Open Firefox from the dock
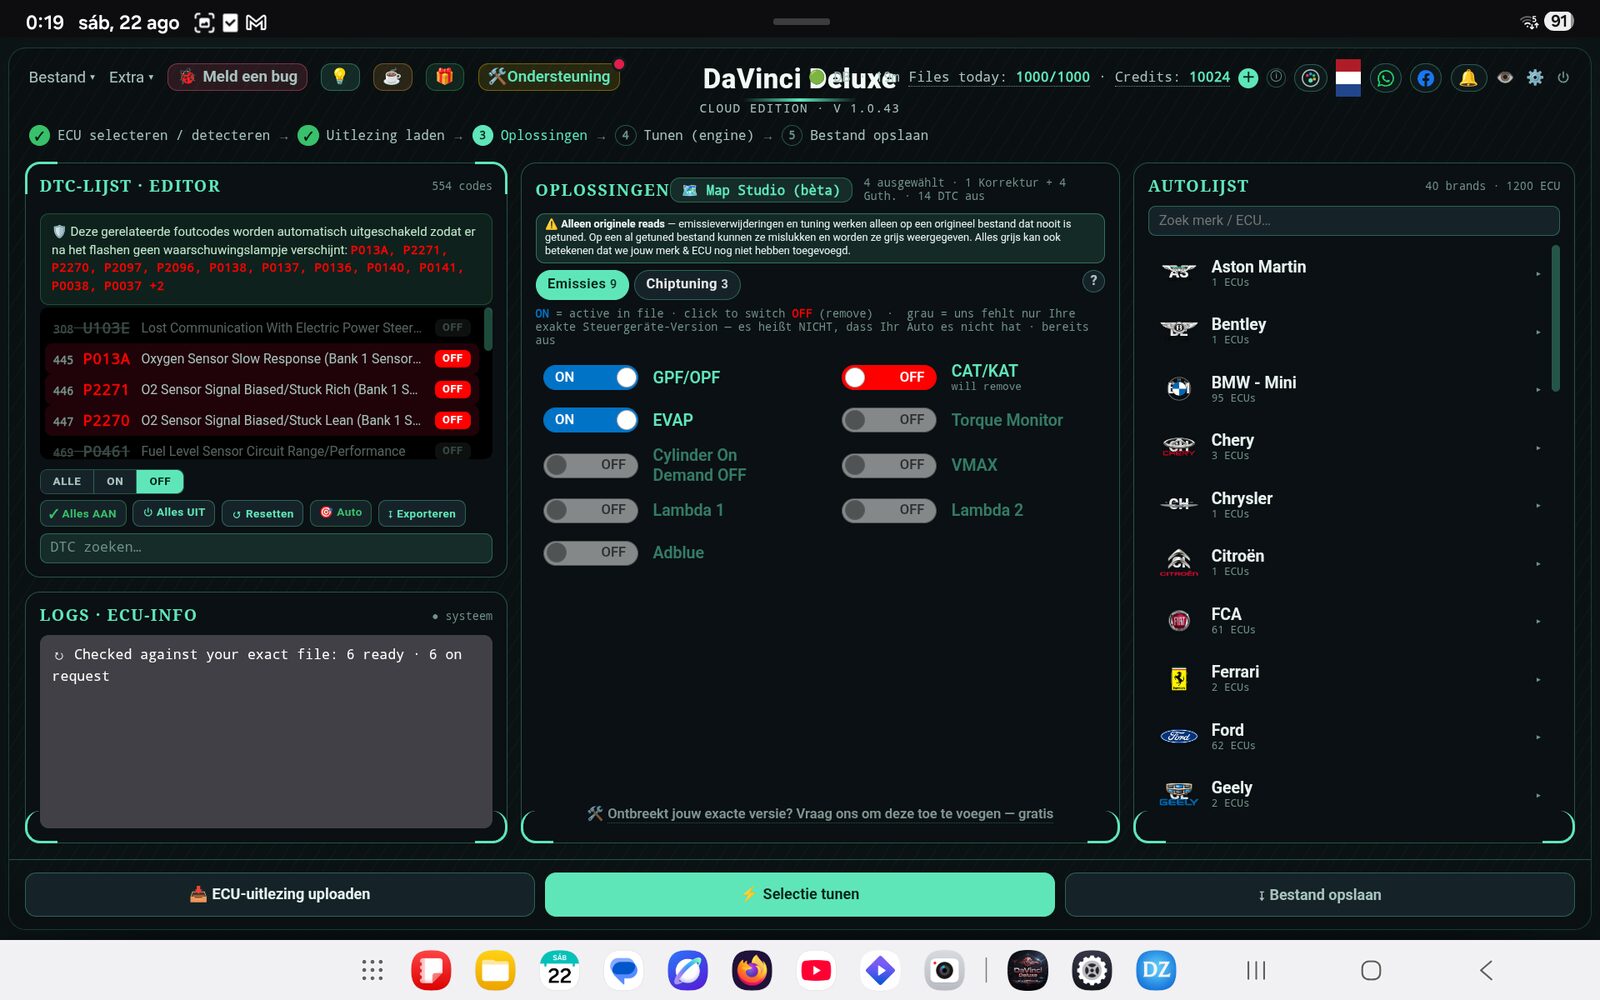 [752, 970]
